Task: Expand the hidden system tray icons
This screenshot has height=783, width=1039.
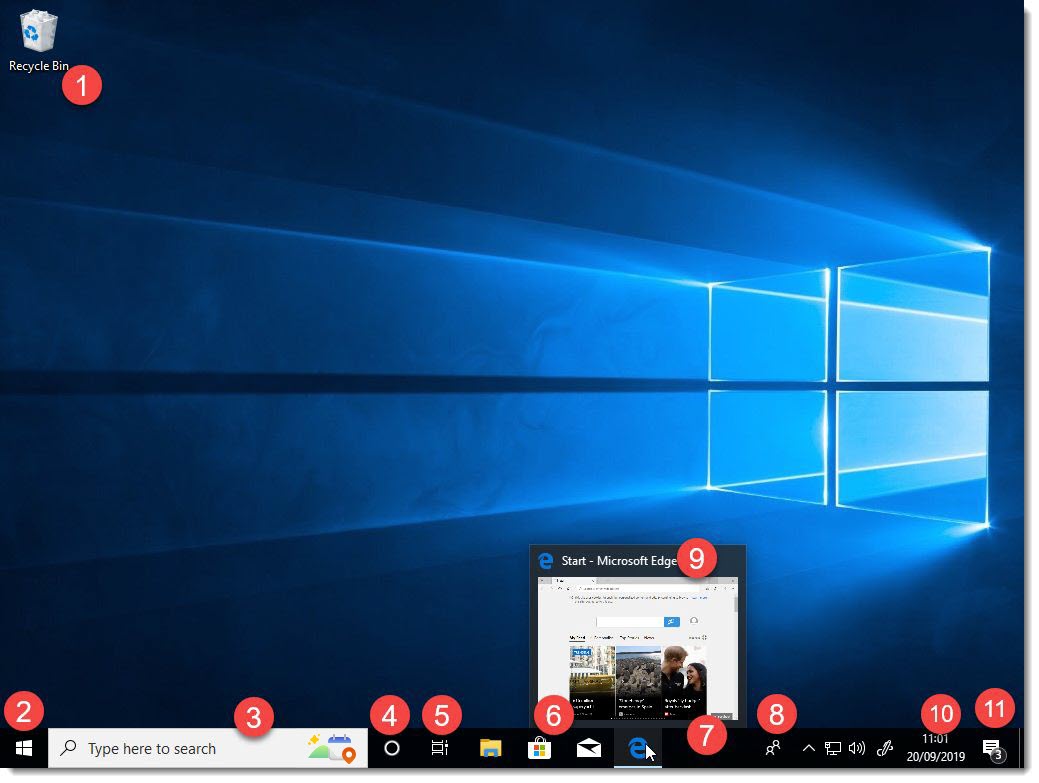Action: [808, 747]
